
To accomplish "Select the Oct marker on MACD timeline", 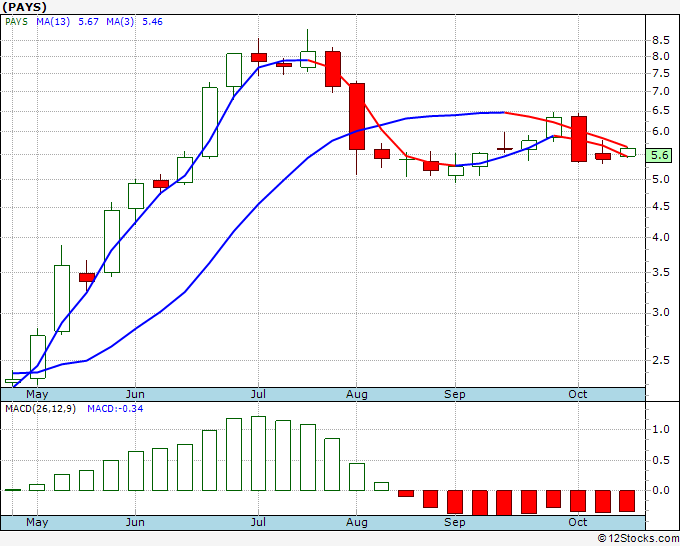I will pyautogui.click(x=578, y=522).
